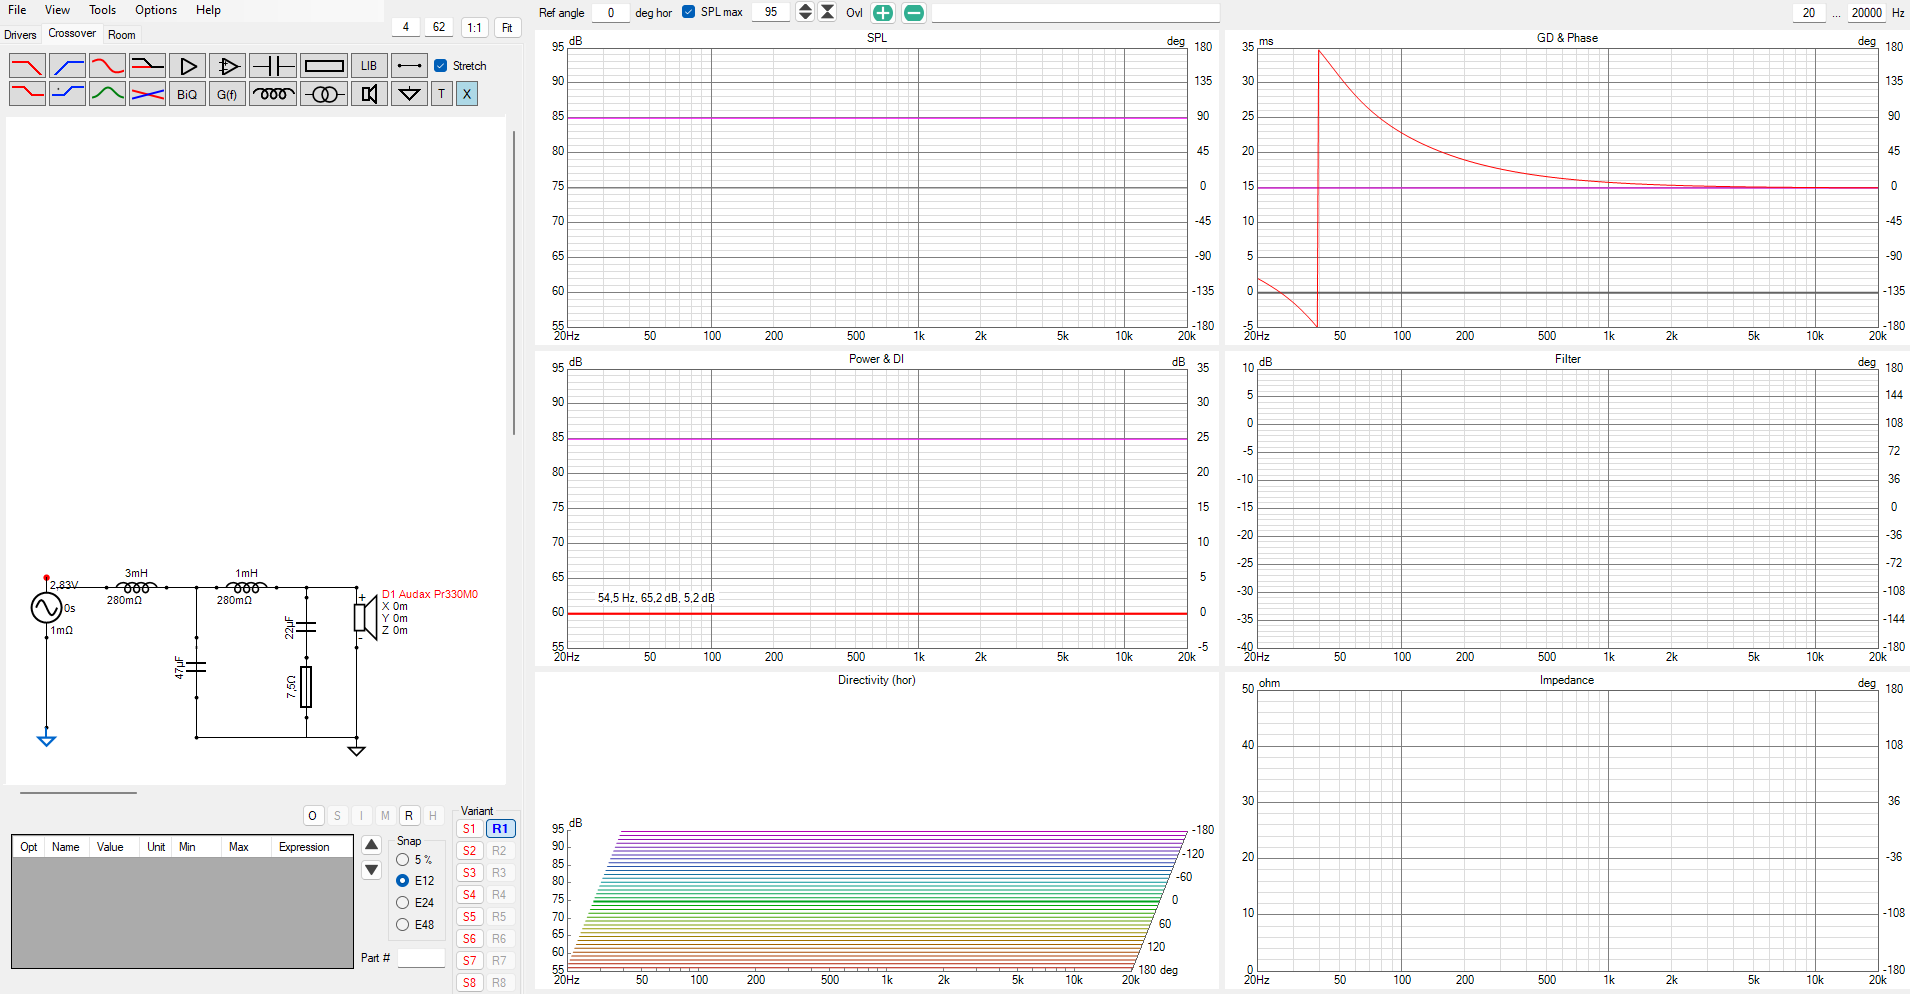Screen dimensions: 1910x994
Task: Add a loudspeaker driver component
Action: pyautogui.click(x=369, y=94)
